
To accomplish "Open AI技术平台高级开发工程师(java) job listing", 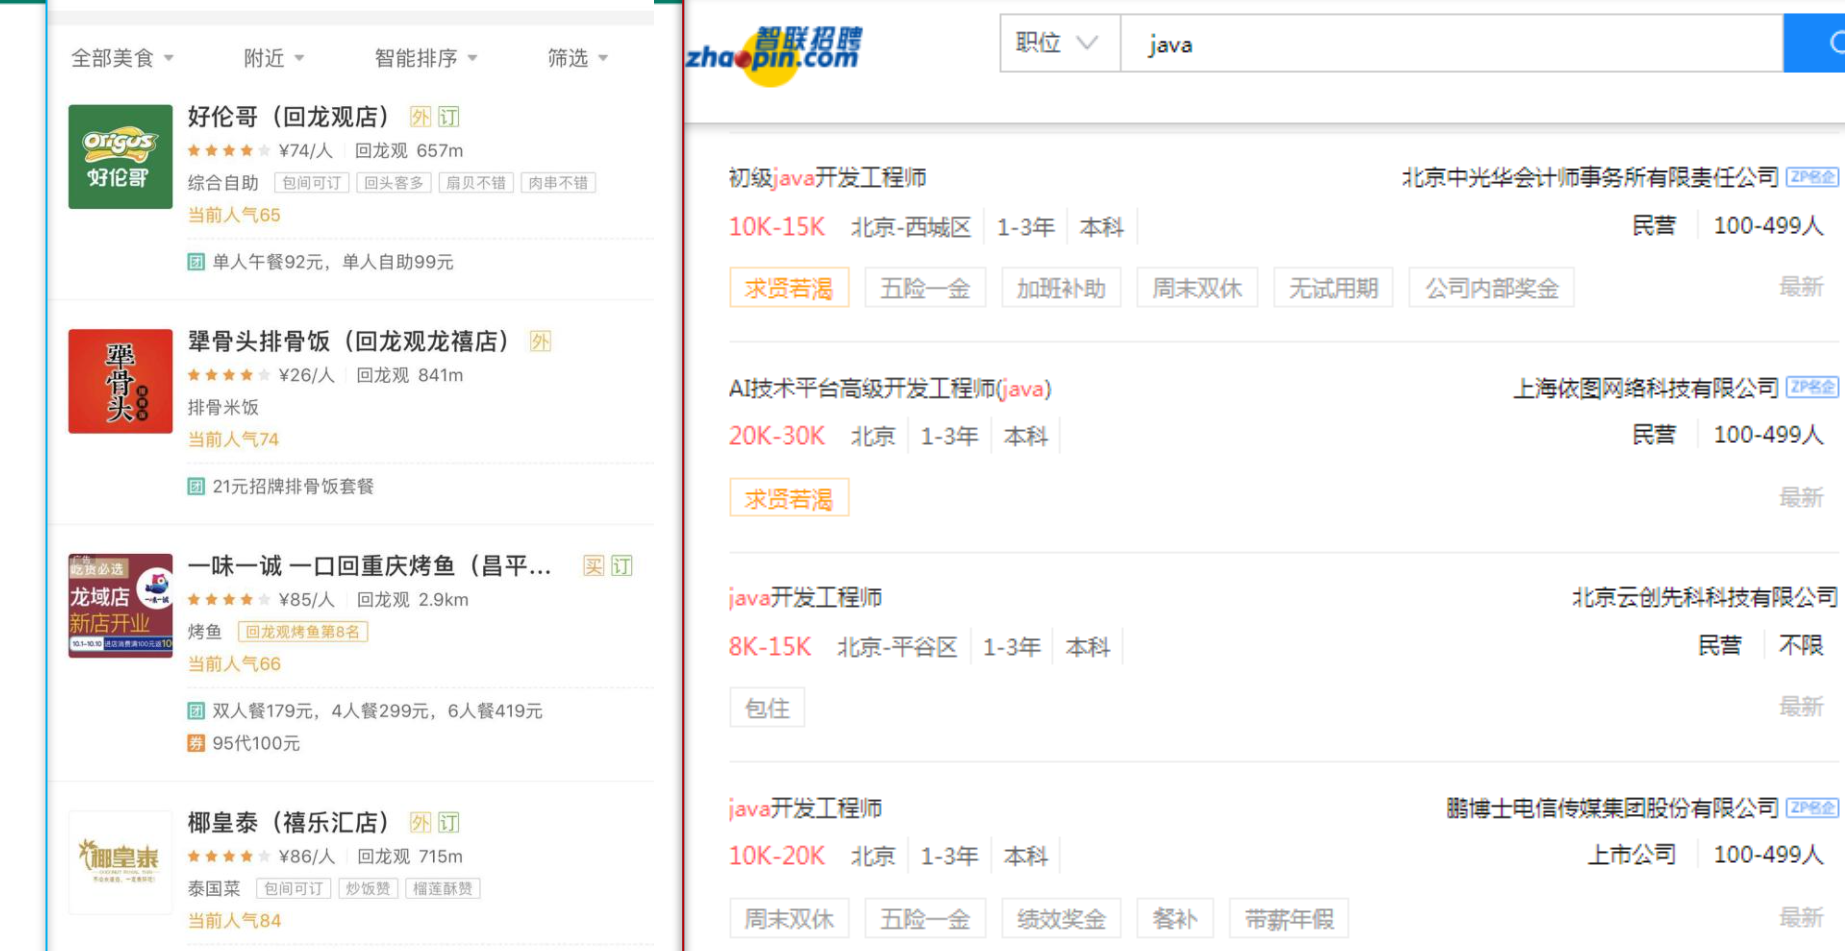I will (x=890, y=388).
